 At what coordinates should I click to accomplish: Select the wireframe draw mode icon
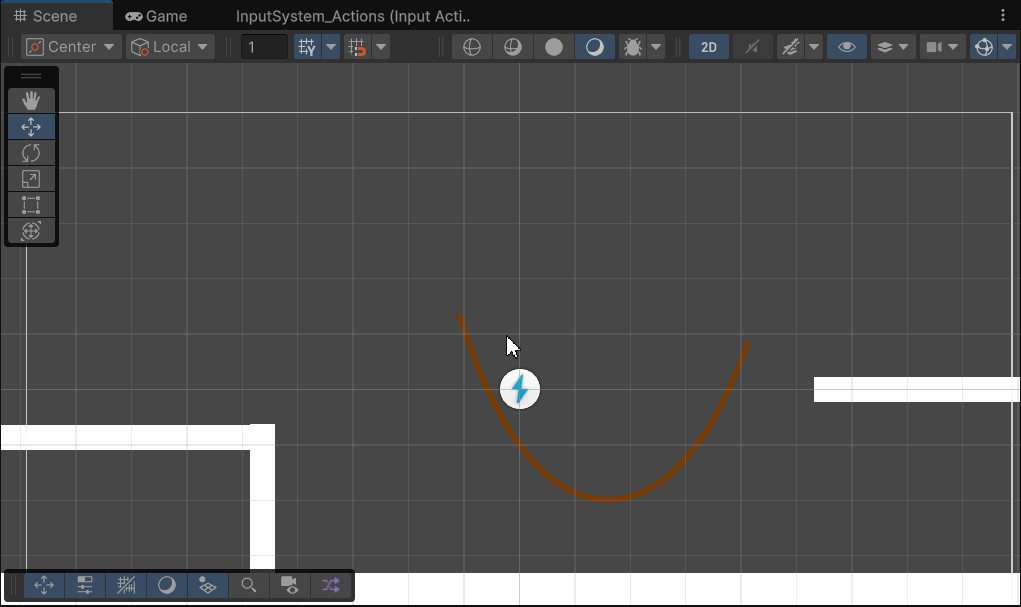[x=471, y=47]
